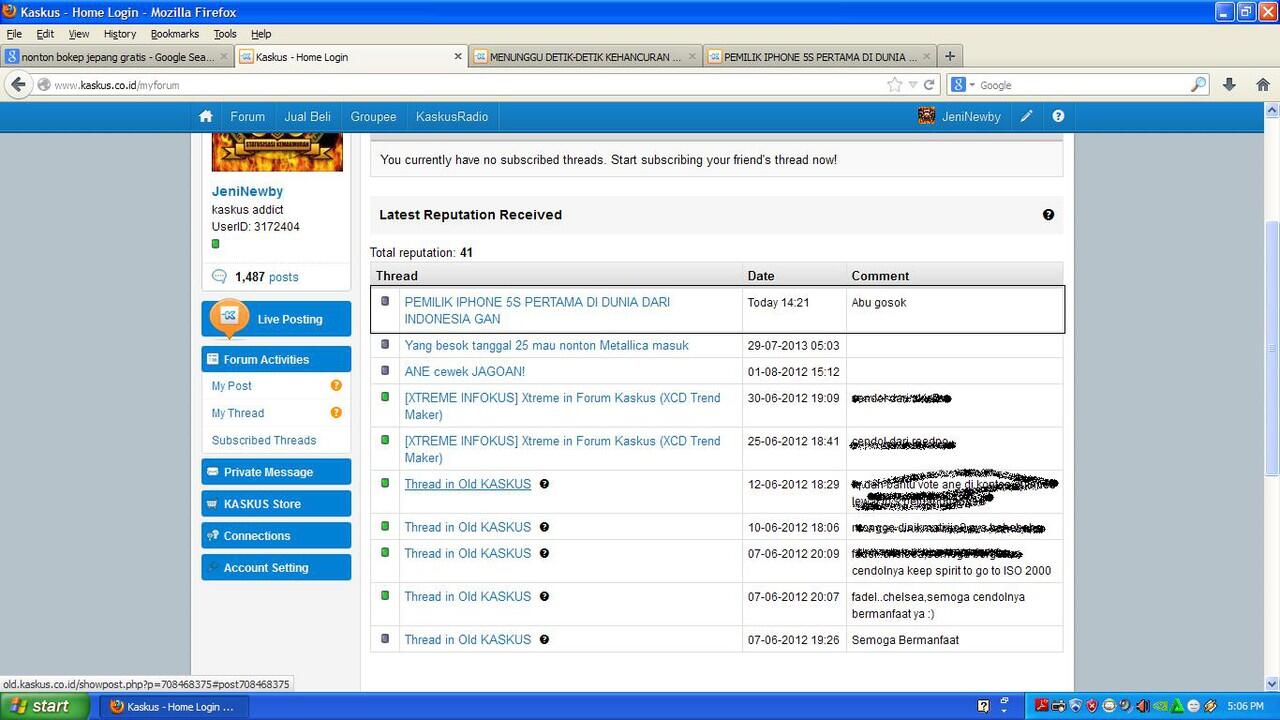1280x720 pixels.
Task: Click info icon on 10-06-2012 18:06 Old KASKUS row
Action: [x=544, y=526]
